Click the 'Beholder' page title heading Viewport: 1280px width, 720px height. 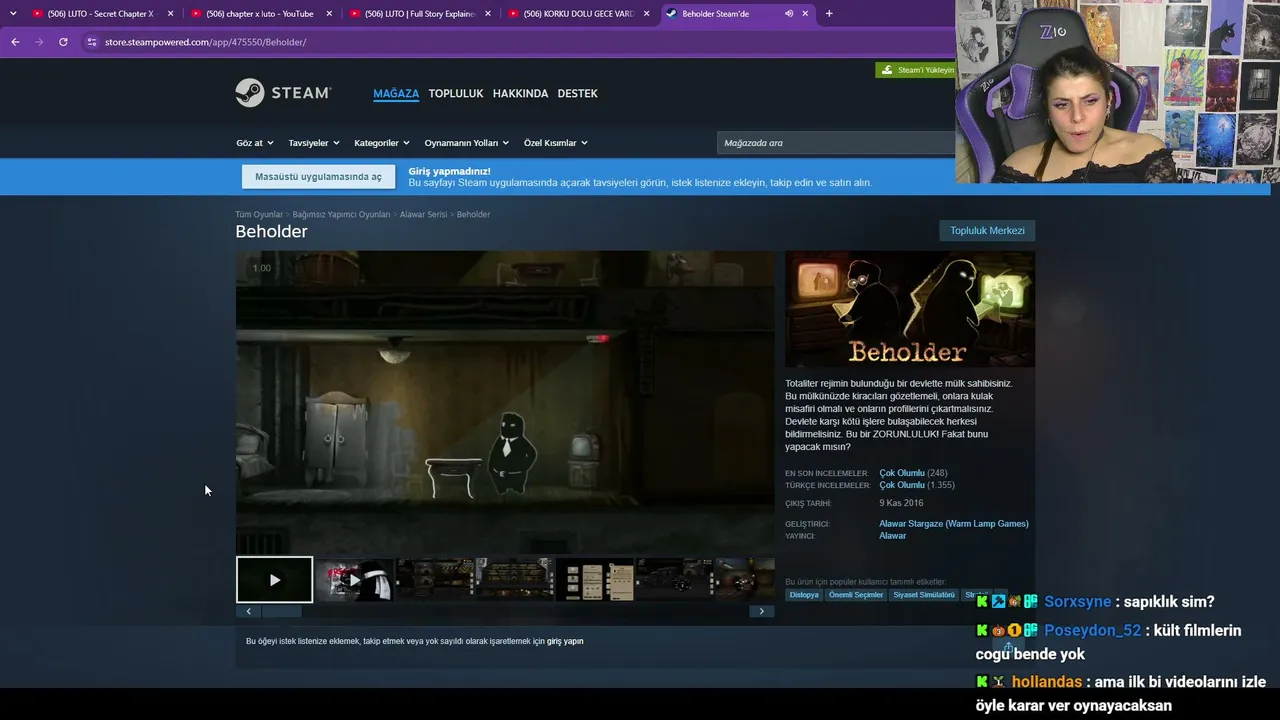(x=271, y=232)
